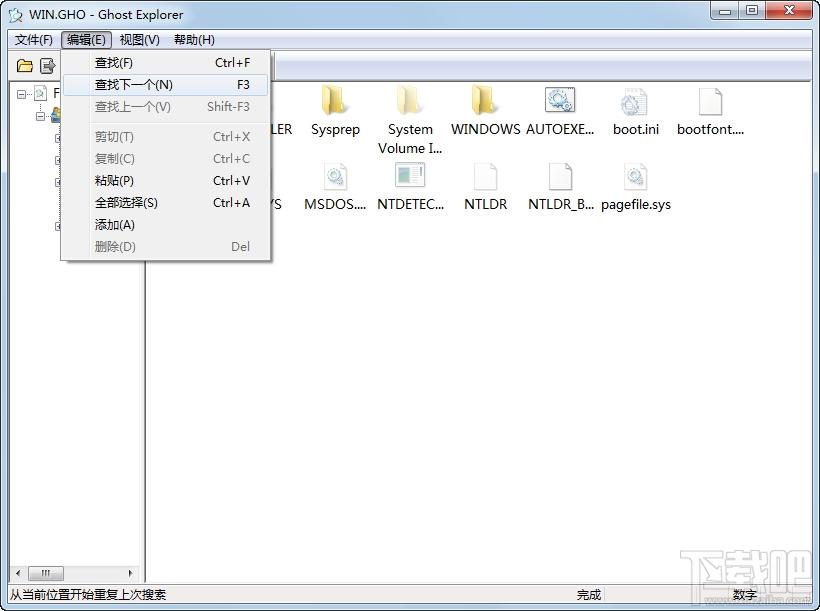Viewport: 820px width, 611px height.
Task: Click status bar text 从当前位置开始重复上次搜索
Action: click(88, 595)
